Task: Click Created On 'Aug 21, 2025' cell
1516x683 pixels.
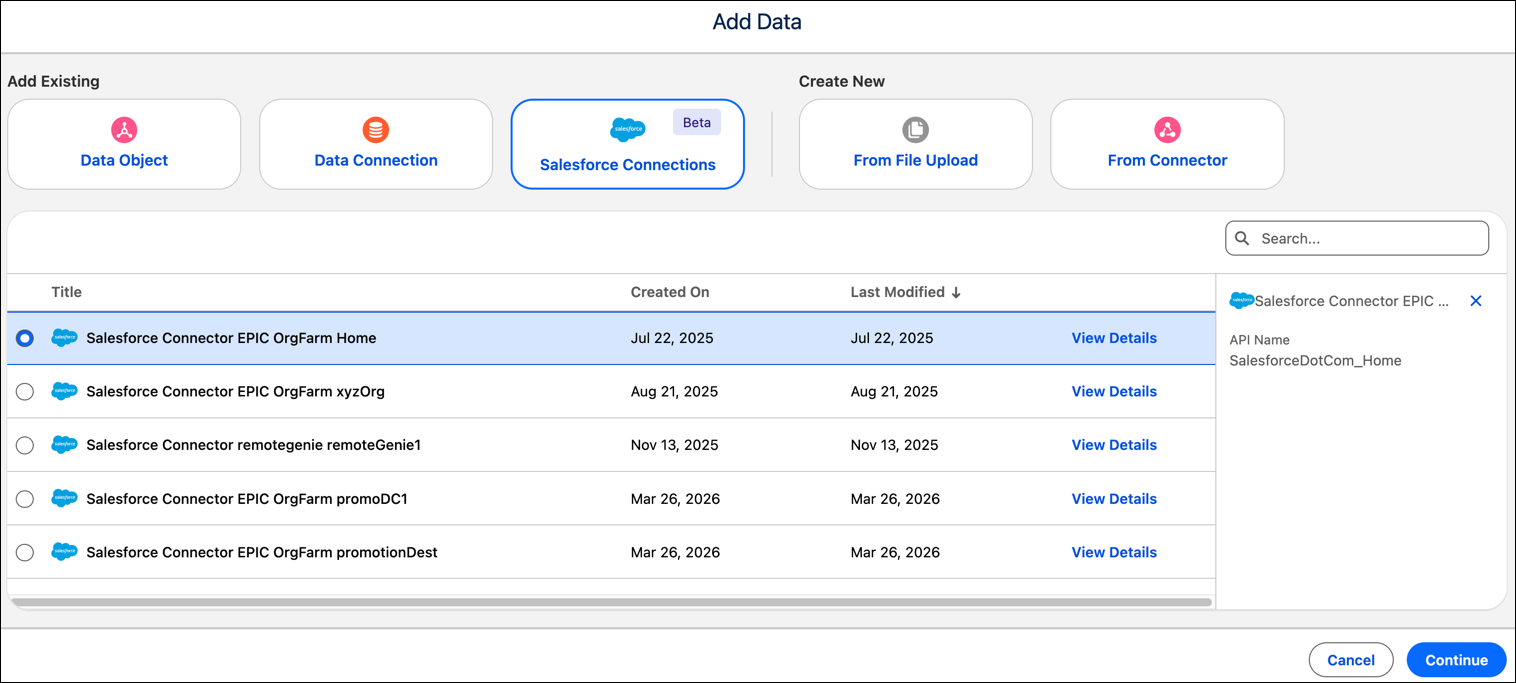Action: pyautogui.click(x=674, y=391)
